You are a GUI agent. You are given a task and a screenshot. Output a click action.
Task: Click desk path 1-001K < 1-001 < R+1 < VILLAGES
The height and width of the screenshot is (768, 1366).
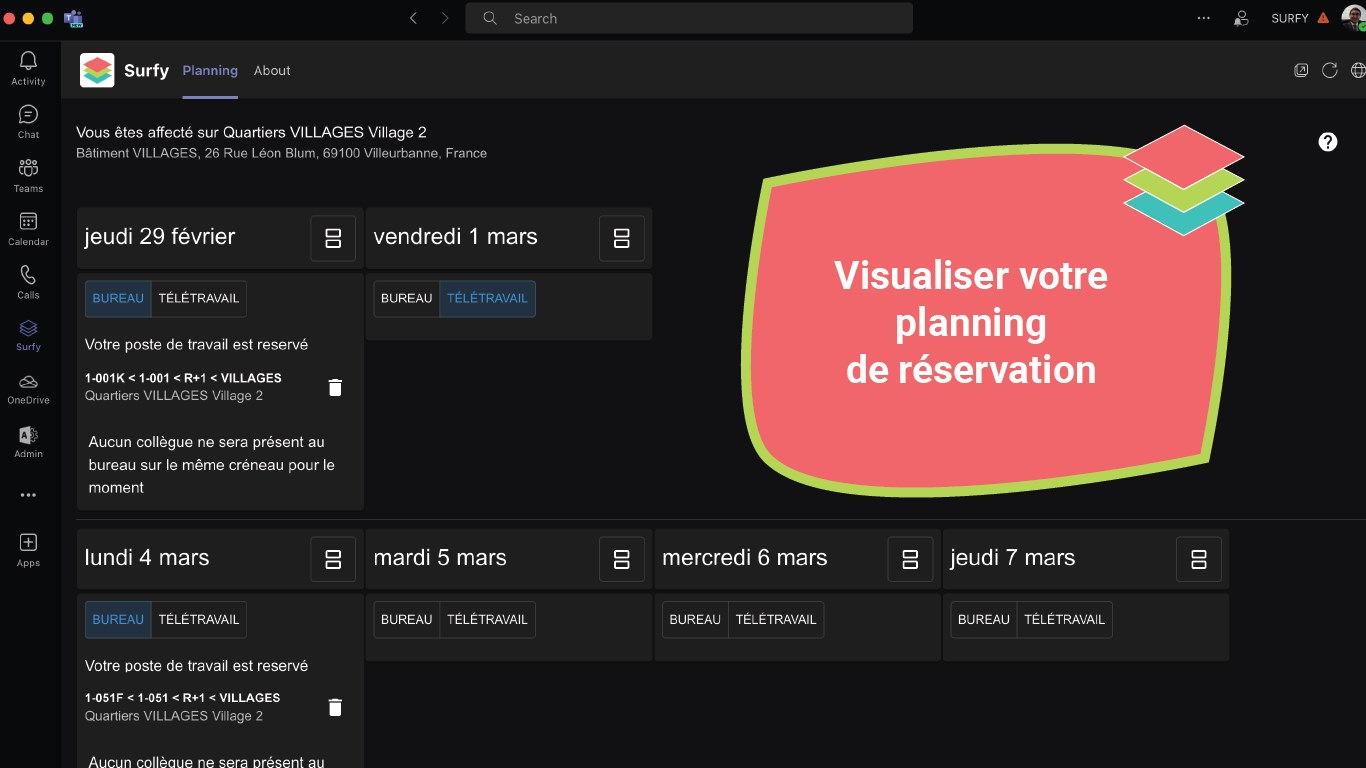click(183, 378)
